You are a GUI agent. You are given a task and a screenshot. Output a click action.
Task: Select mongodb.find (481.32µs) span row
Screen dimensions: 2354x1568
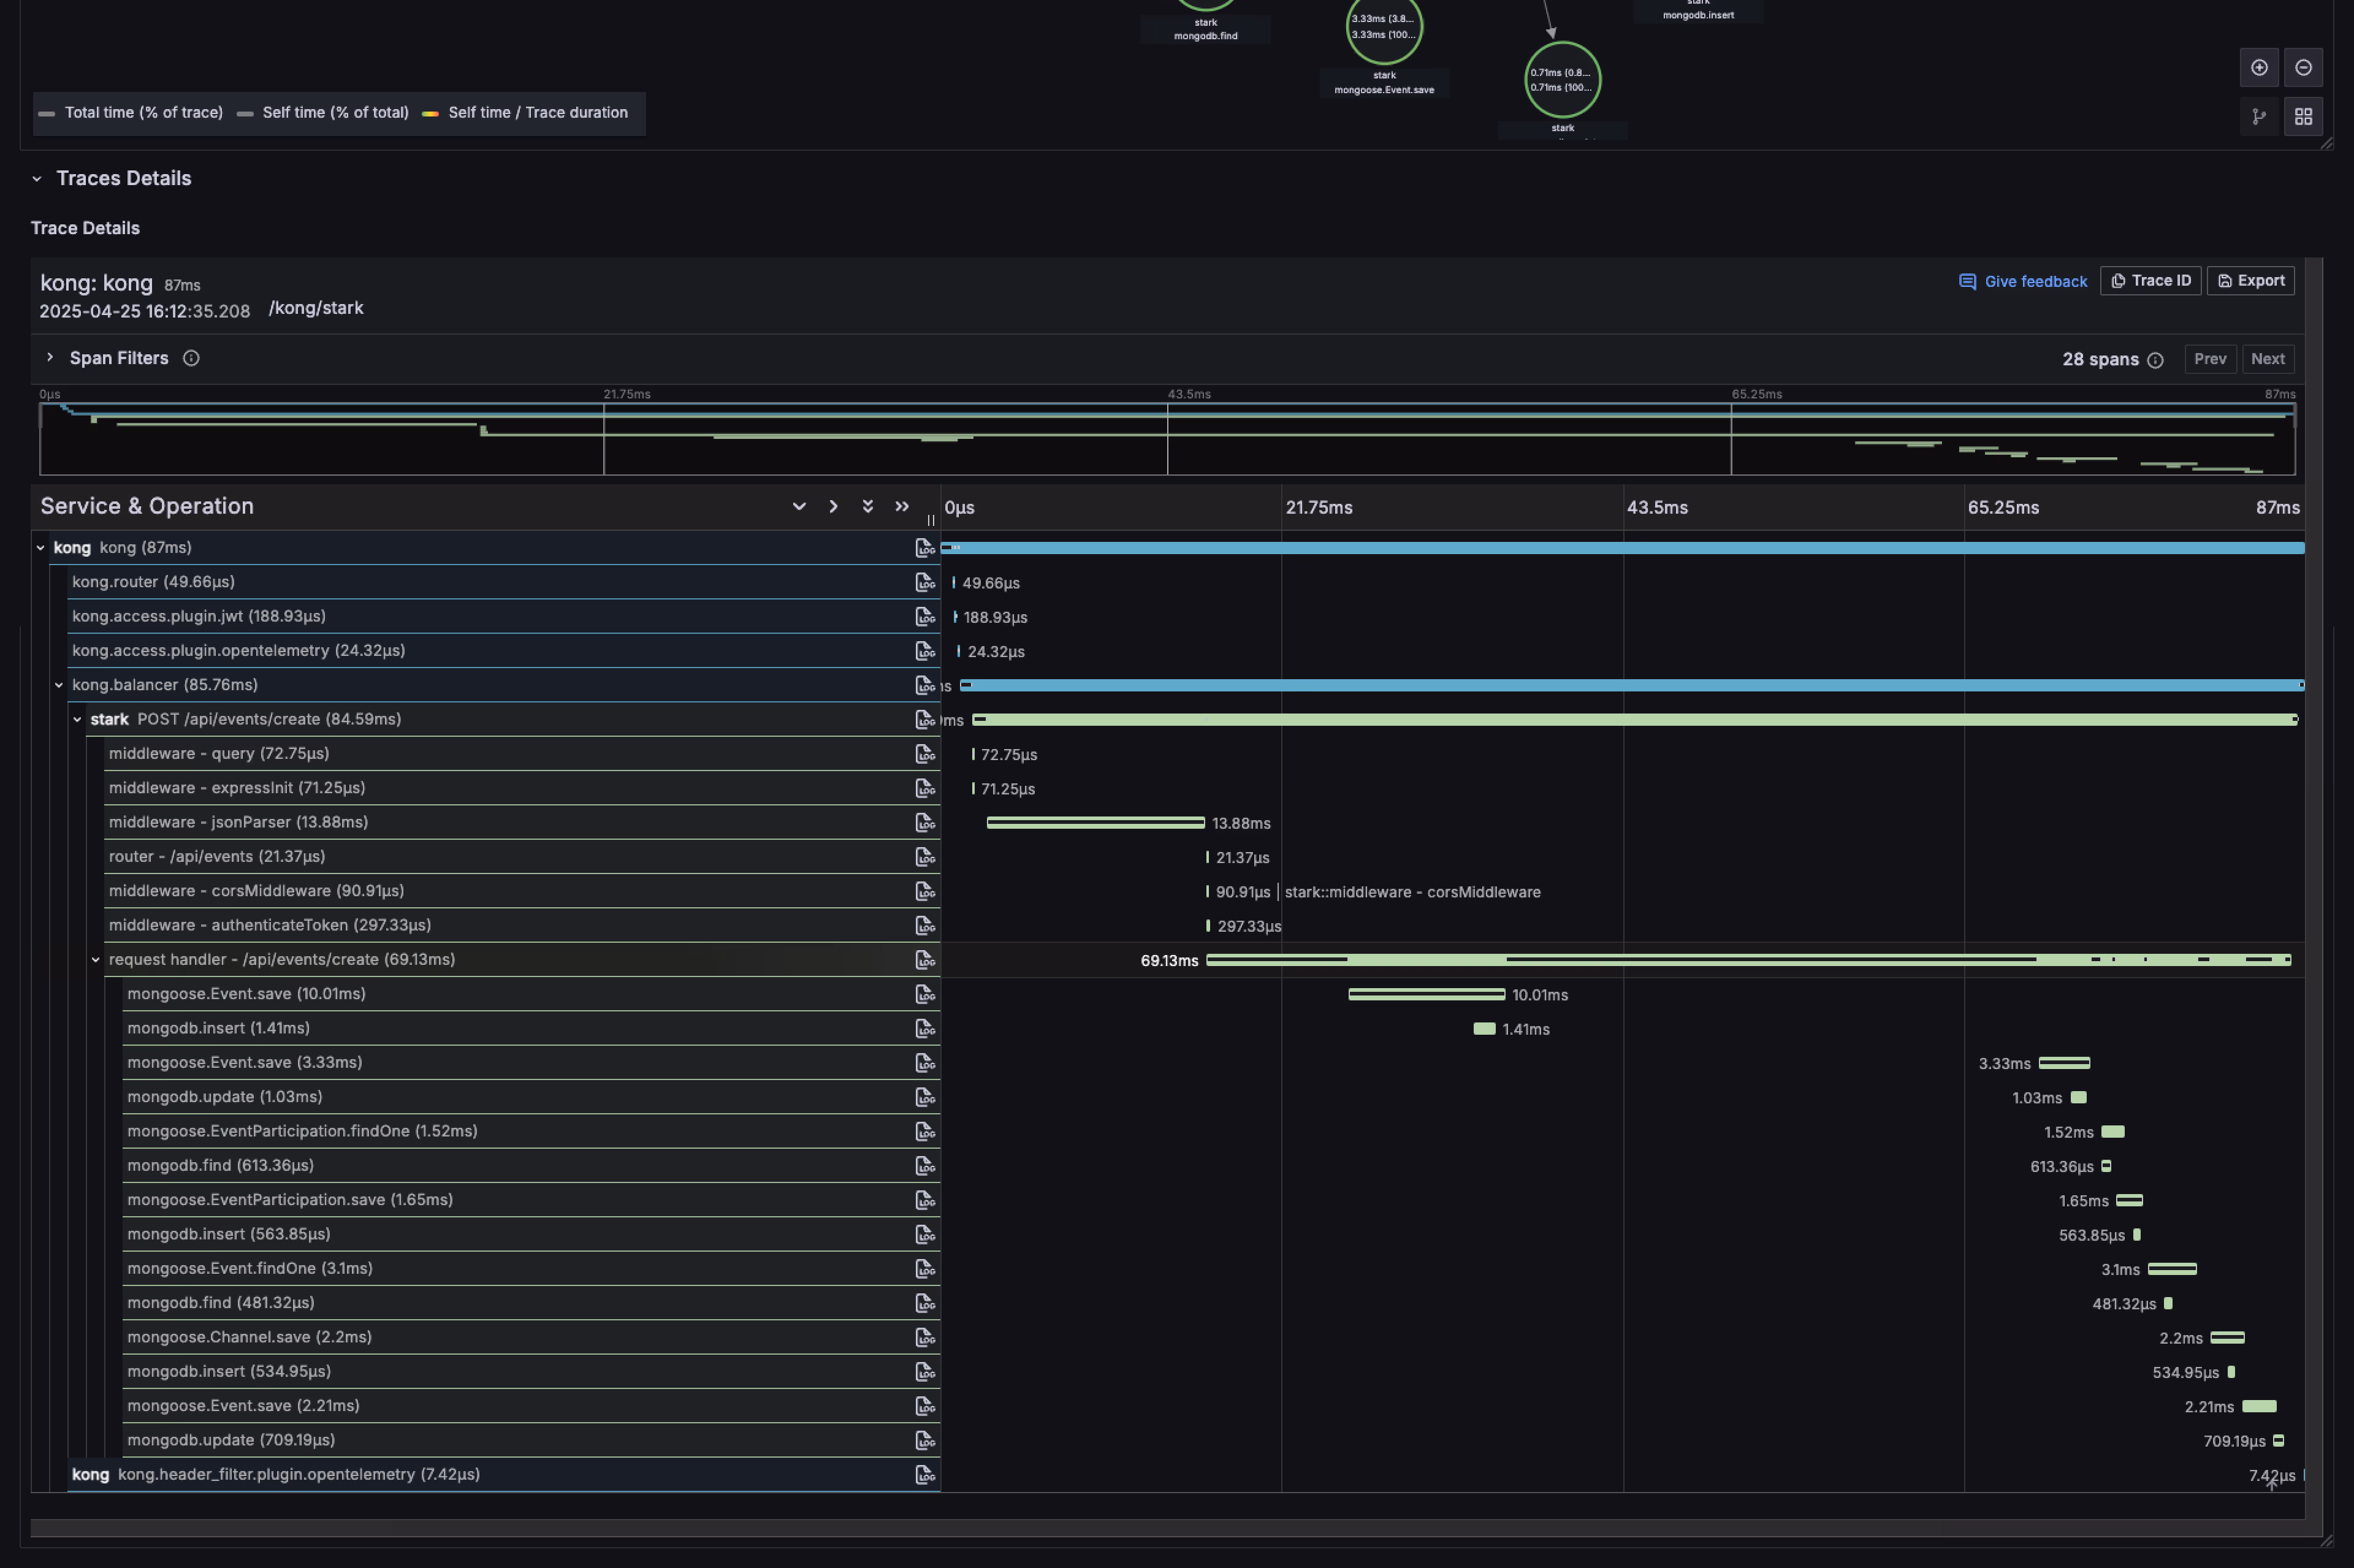531,1303
